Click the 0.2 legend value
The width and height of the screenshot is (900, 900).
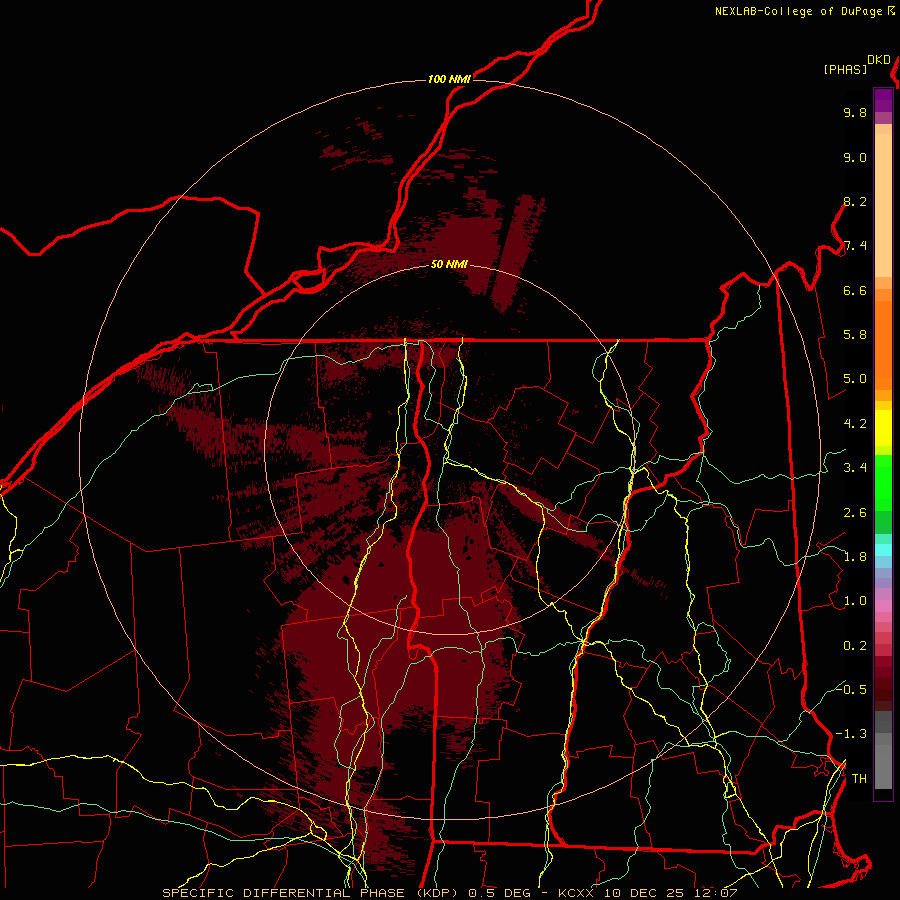855,646
